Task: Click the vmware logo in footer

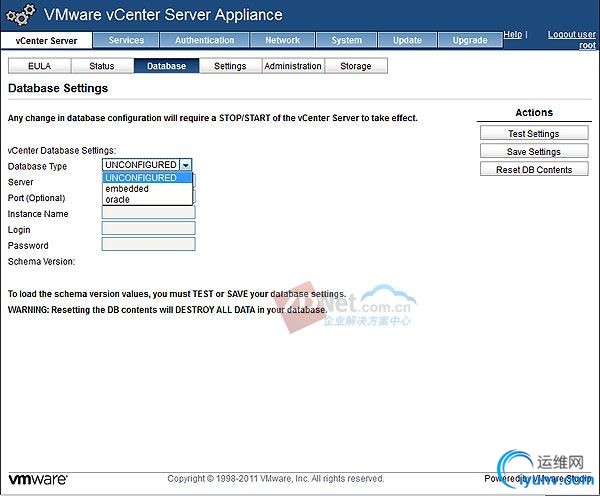Action: point(38,479)
